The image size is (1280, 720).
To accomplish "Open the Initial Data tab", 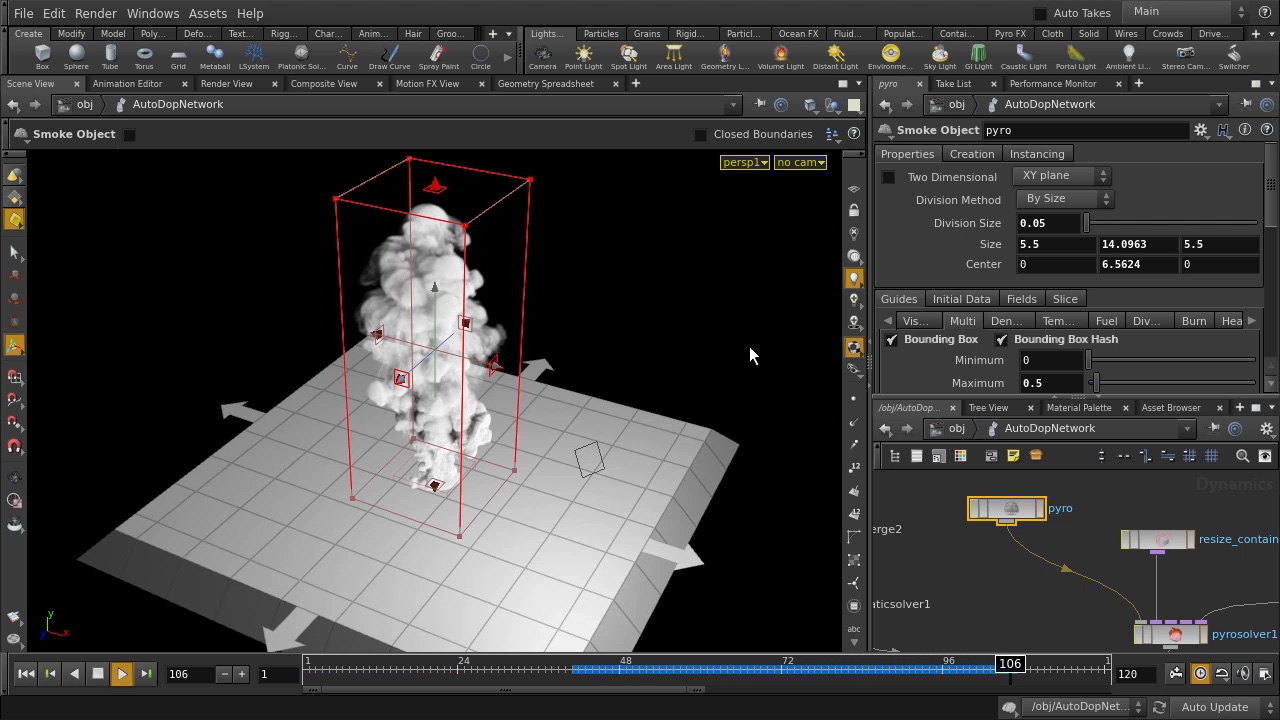I will tap(962, 299).
